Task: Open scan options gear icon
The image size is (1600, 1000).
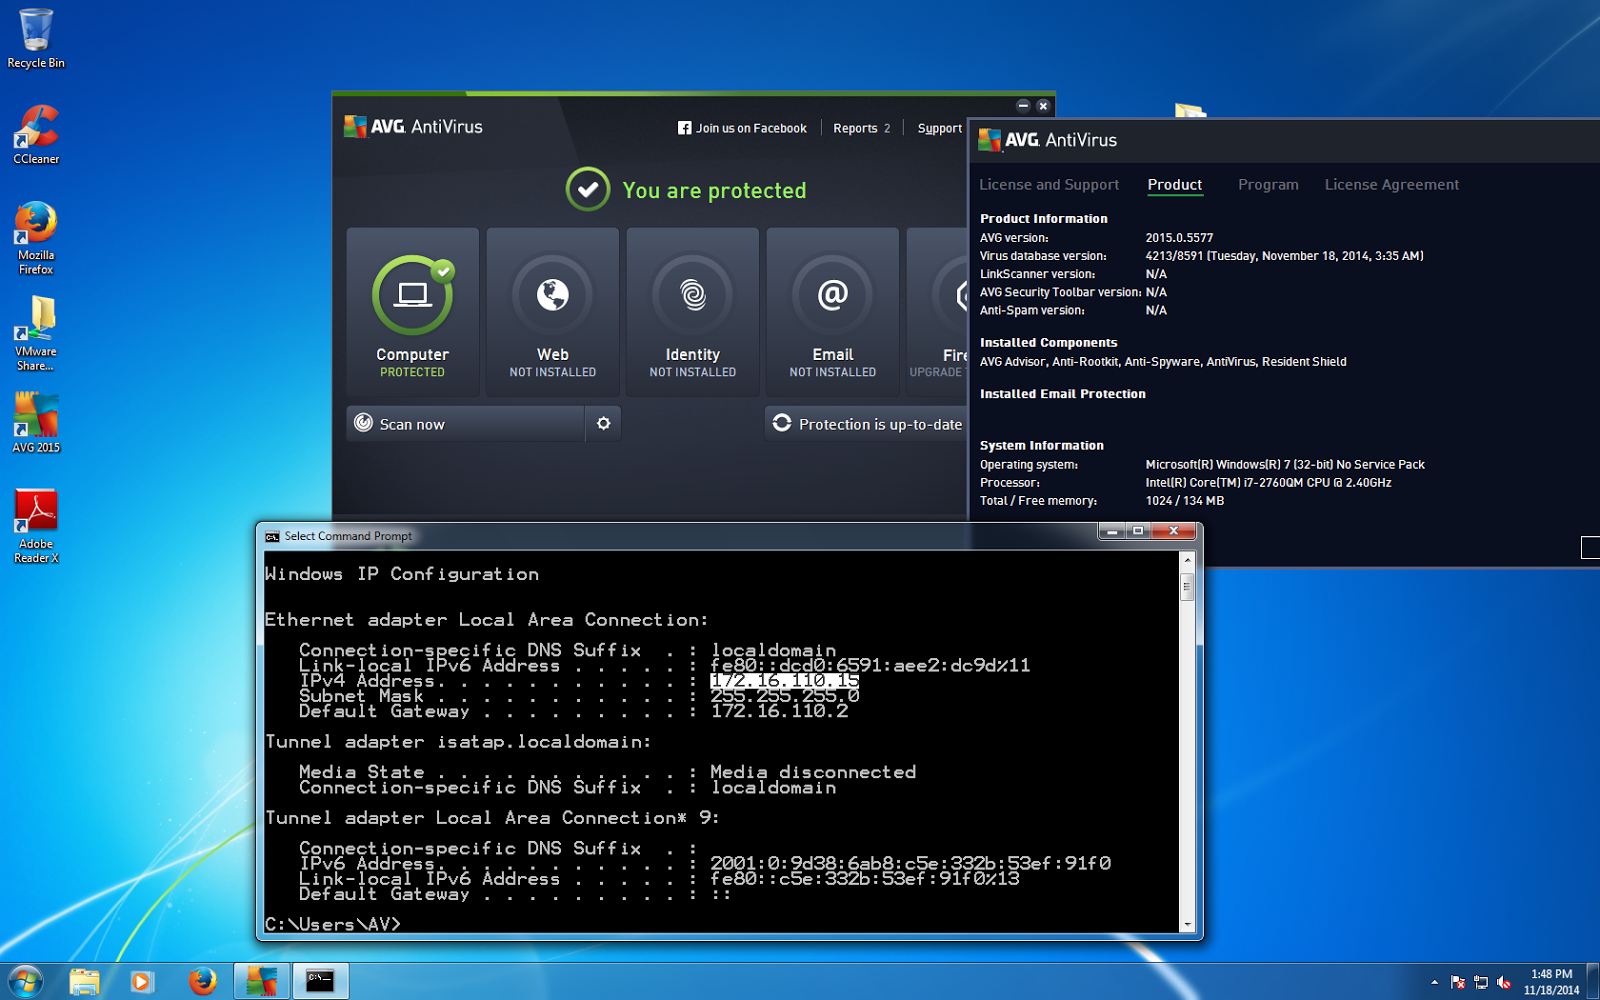Action: (603, 424)
